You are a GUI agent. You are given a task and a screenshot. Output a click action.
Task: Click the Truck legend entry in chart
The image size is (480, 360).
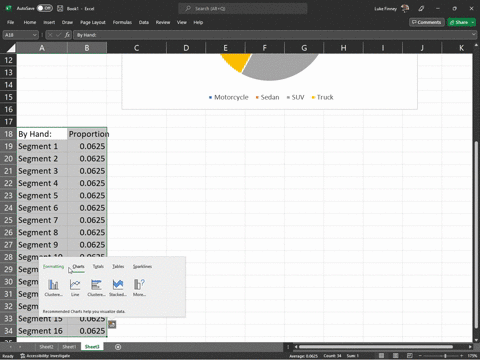tap(322, 97)
